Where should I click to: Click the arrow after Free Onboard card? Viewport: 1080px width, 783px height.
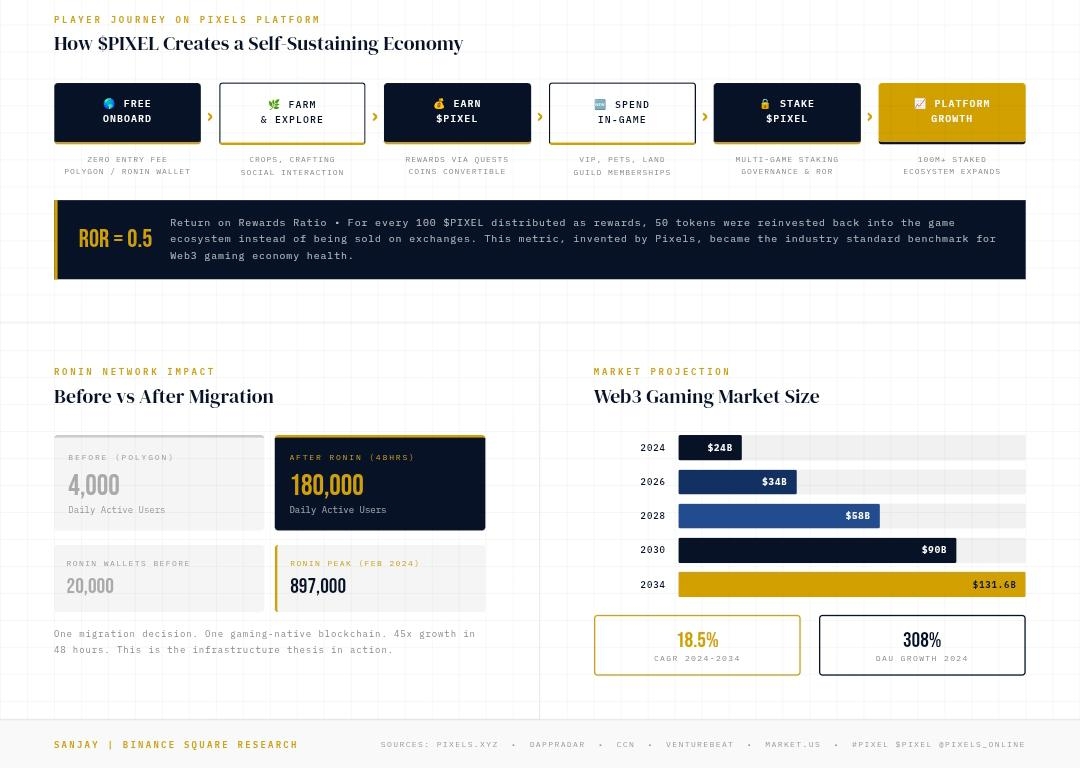coord(210,116)
